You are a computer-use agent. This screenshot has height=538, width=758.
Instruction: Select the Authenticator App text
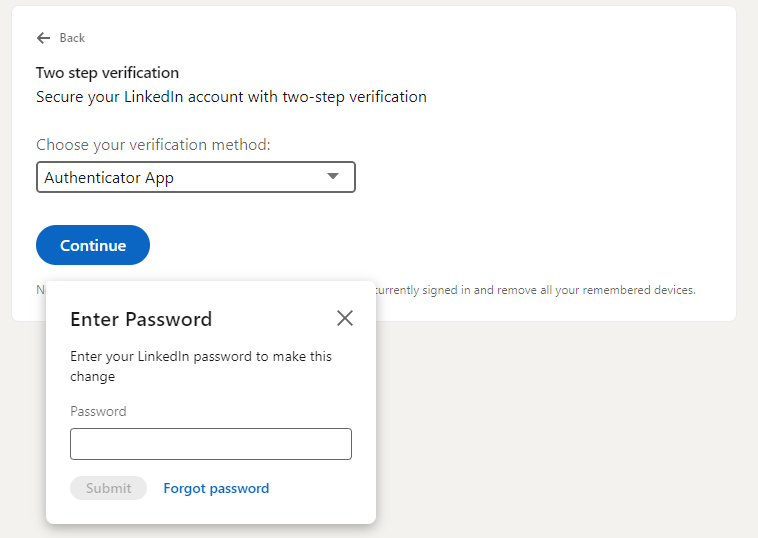[x=109, y=178]
